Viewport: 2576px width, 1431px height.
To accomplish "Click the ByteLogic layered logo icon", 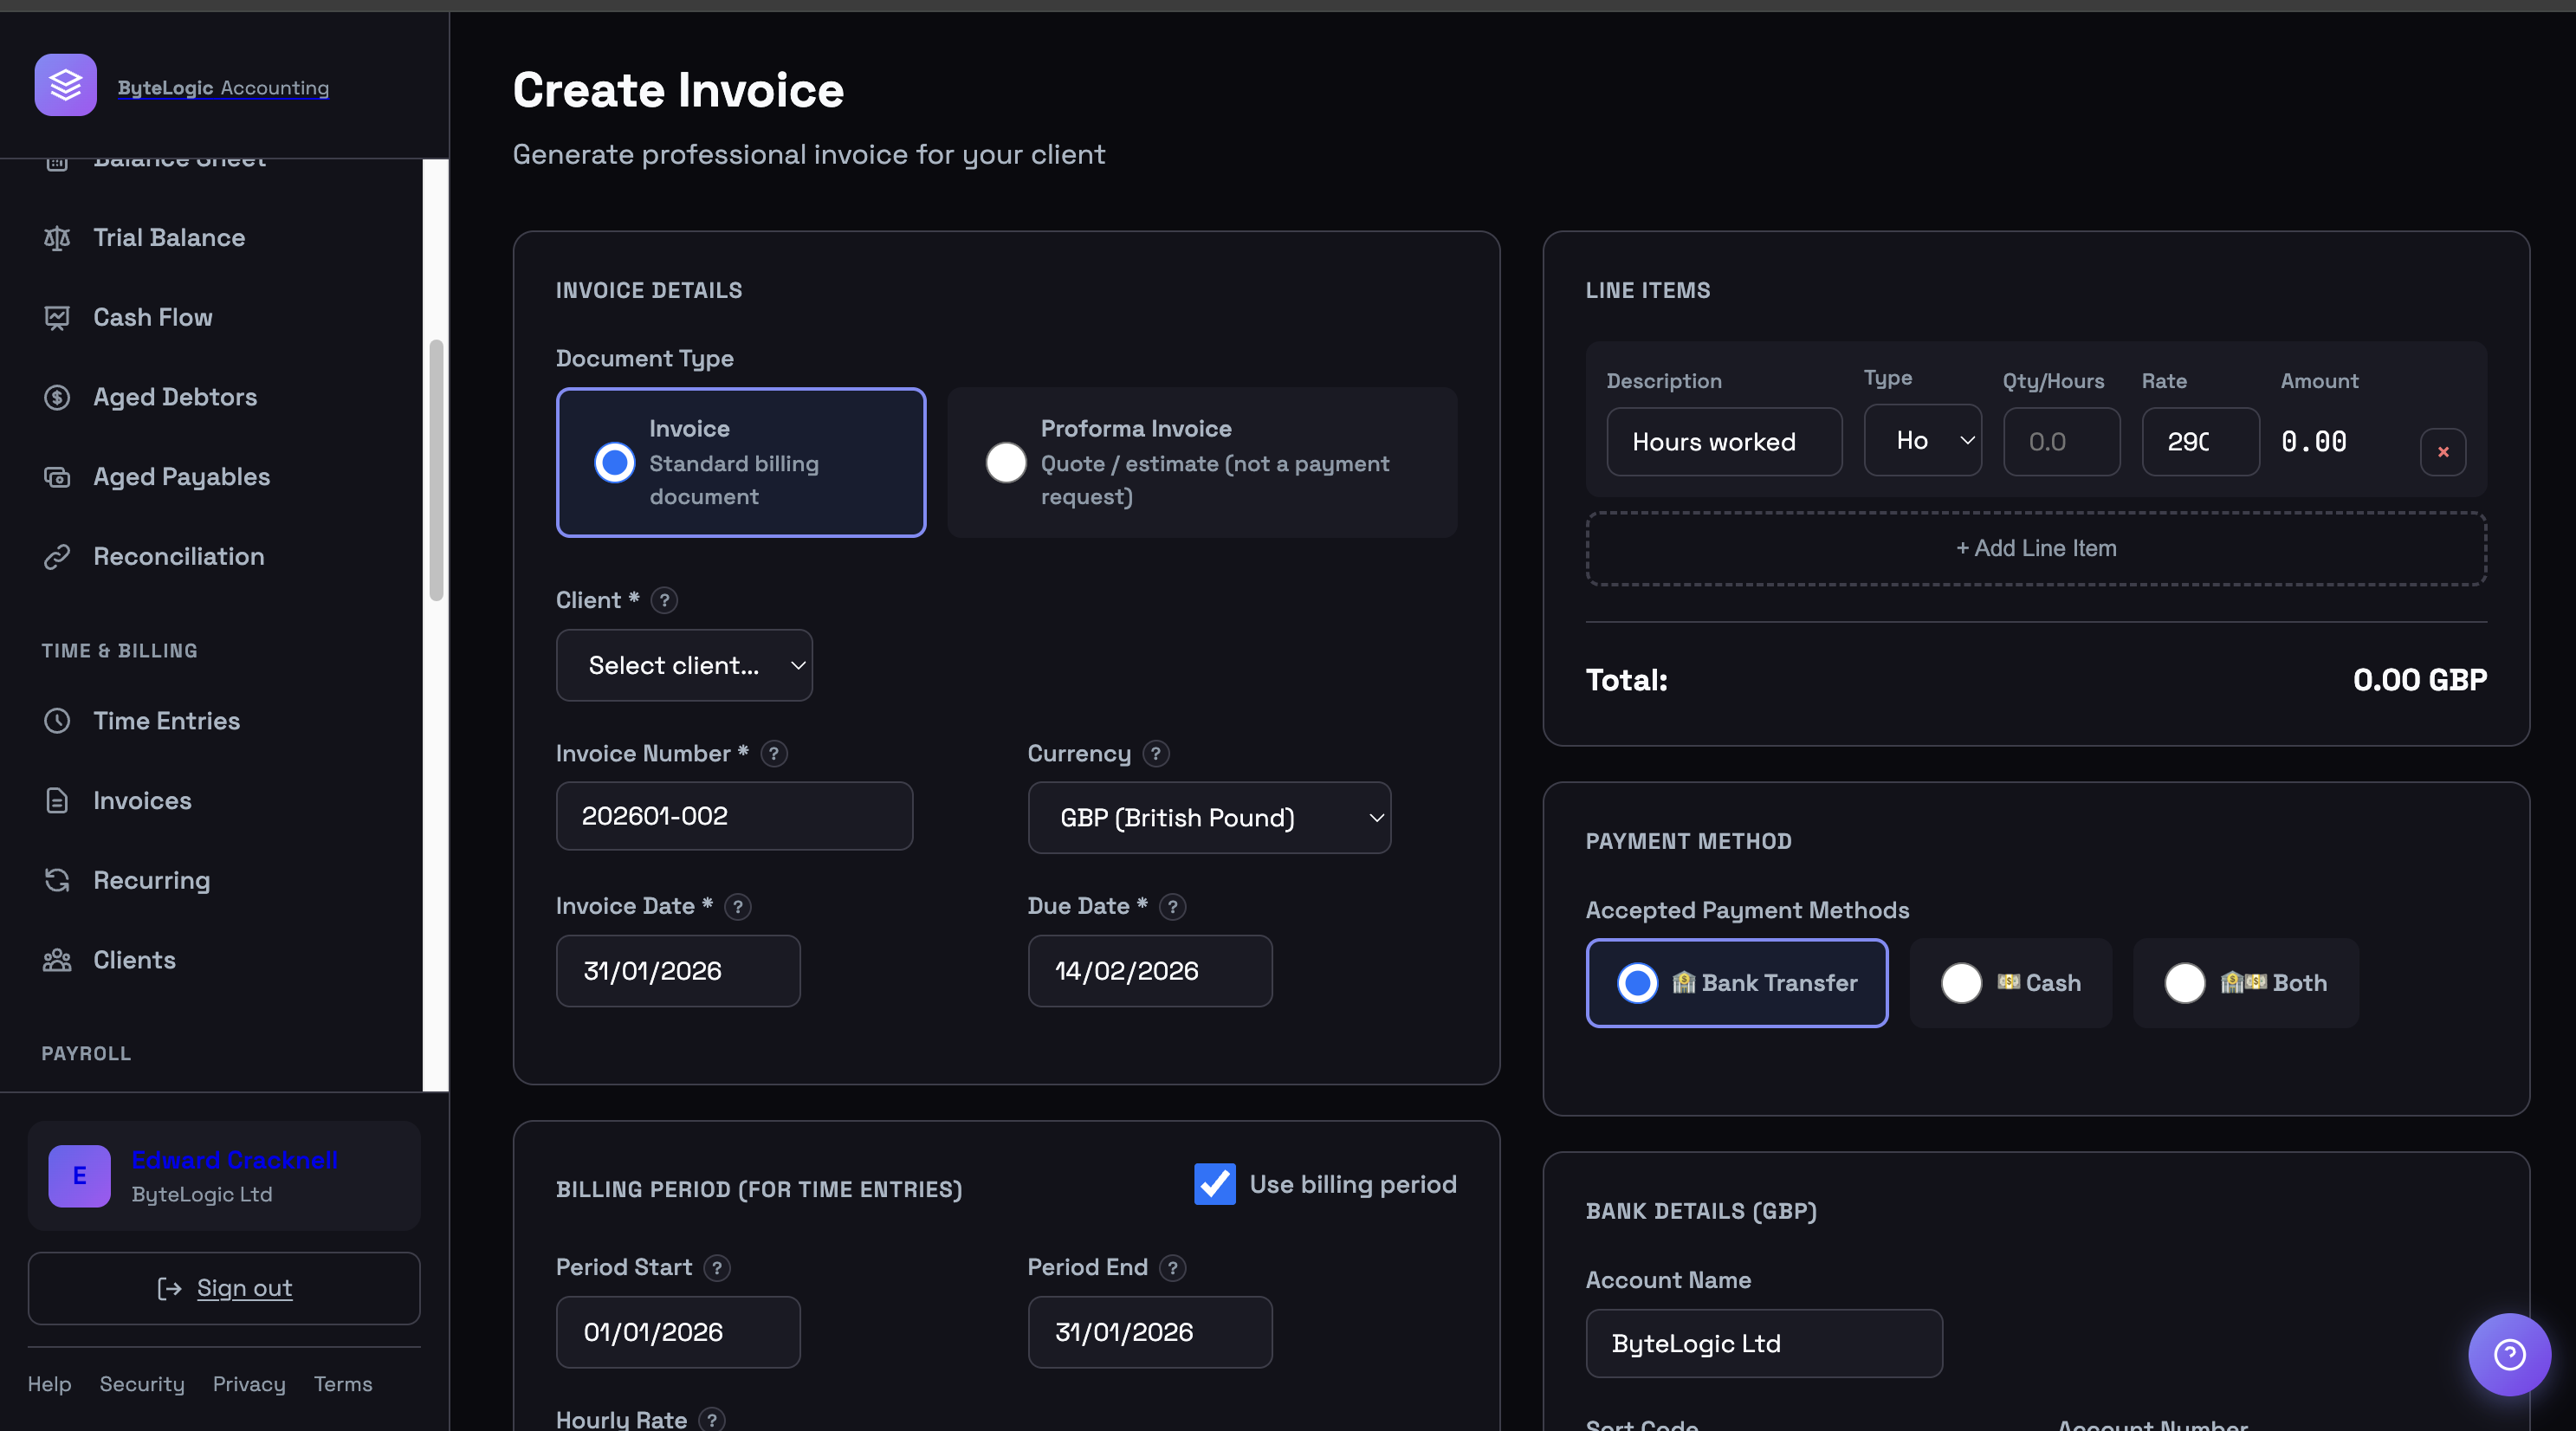I will (x=65, y=85).
